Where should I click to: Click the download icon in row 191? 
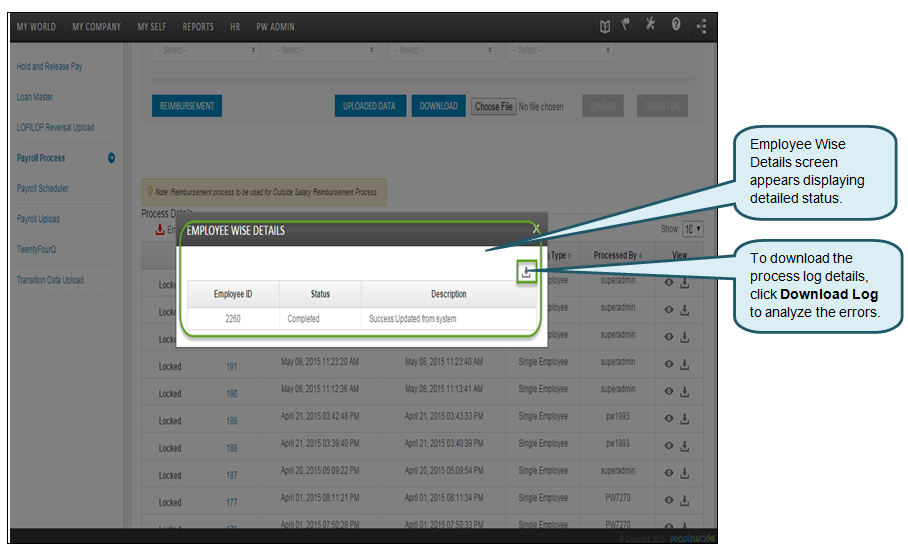pos(685,365)
